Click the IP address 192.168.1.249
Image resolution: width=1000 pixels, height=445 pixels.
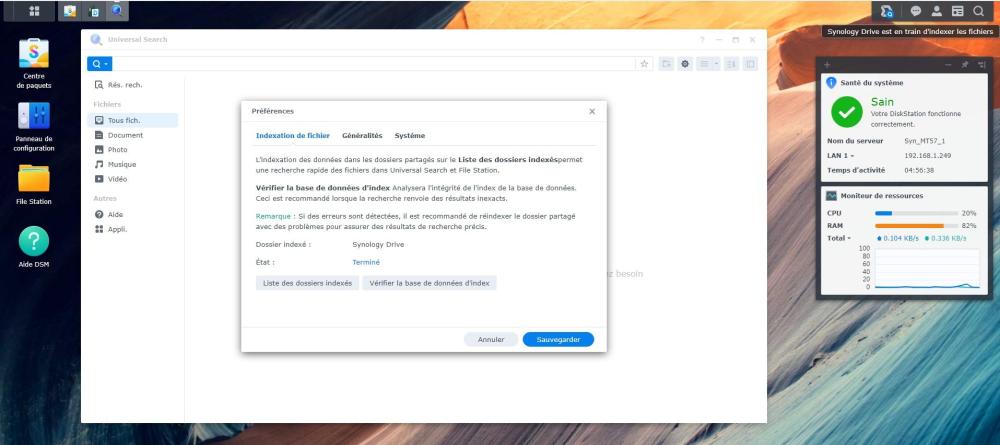tap(928, 156)
